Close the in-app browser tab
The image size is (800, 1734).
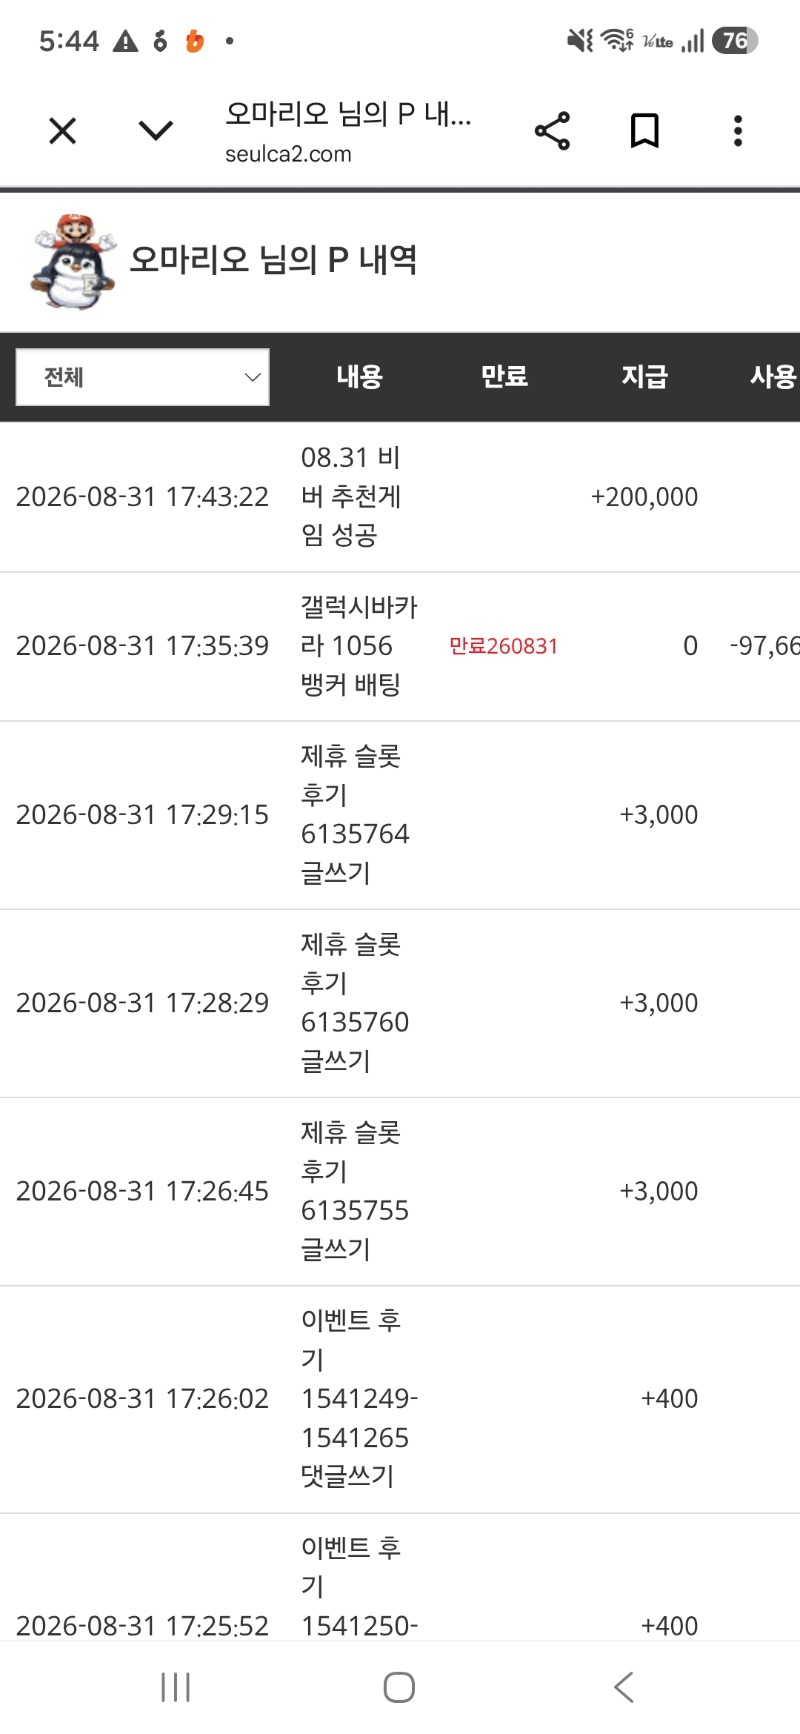tap(62, 131)
